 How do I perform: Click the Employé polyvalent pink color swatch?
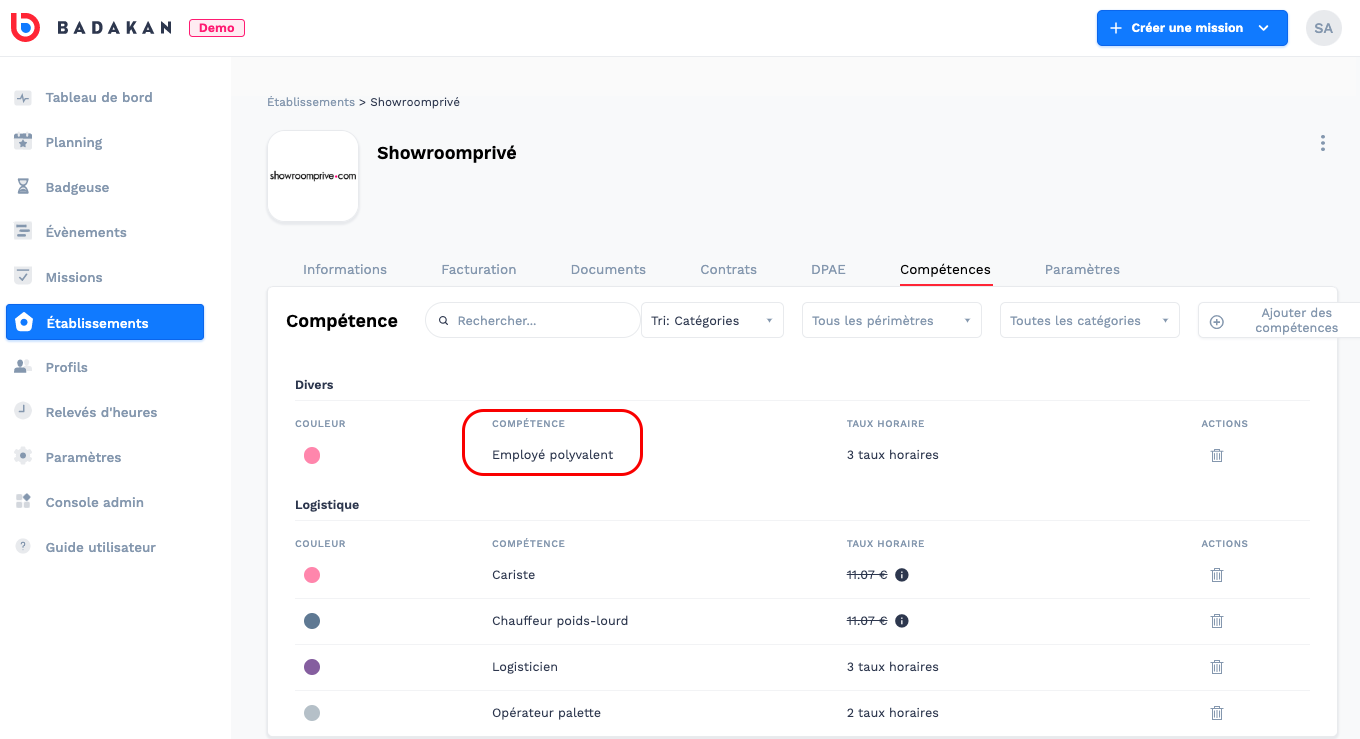[x=312, y=455]
